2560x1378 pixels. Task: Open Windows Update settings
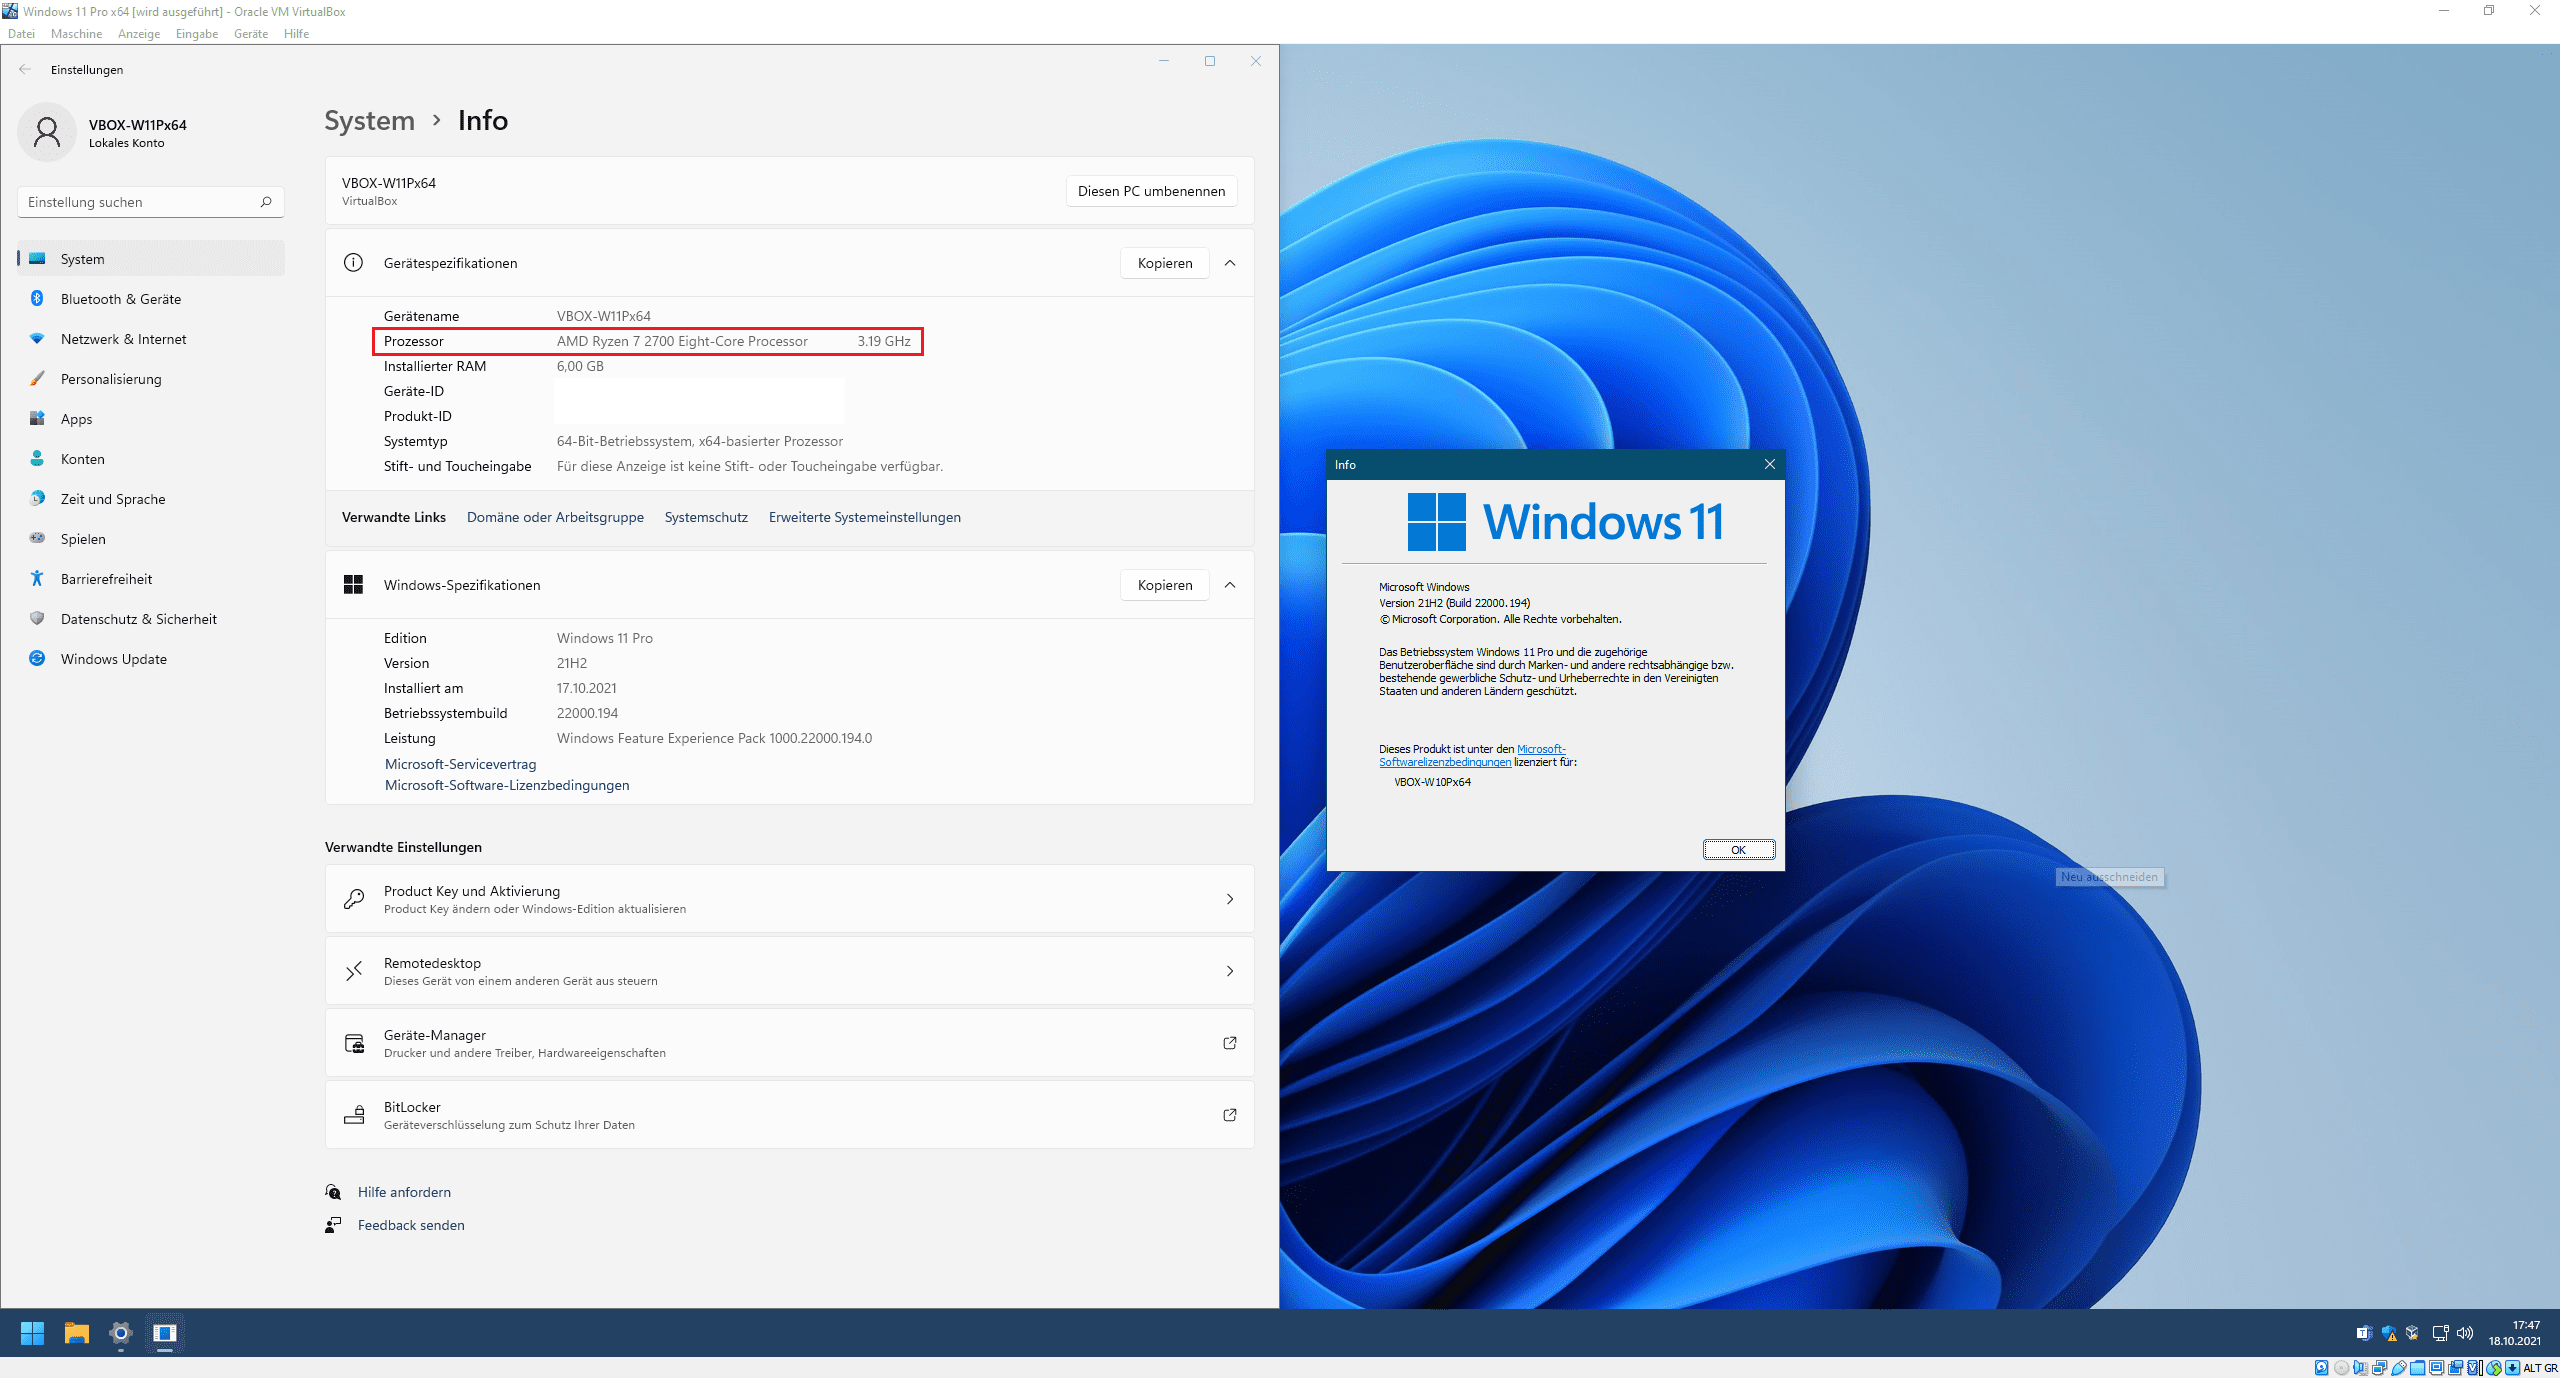pyautogui.click(x=151, y=659)
